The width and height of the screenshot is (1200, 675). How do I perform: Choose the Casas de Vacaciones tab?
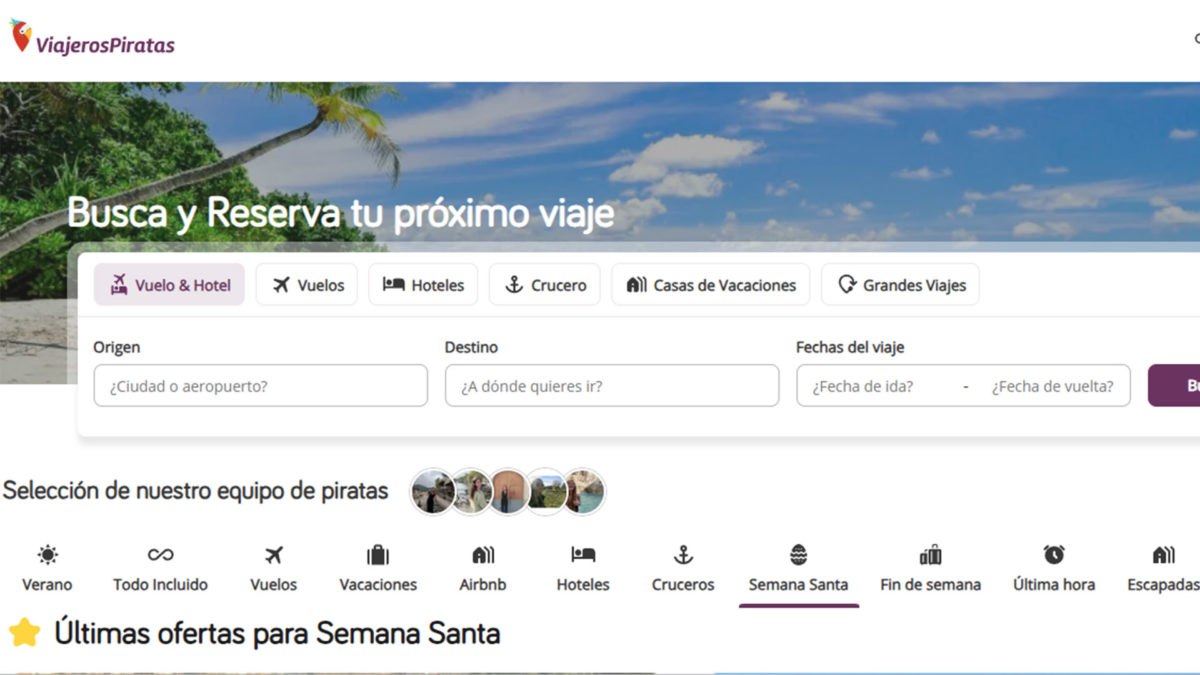tap(711, 284)
